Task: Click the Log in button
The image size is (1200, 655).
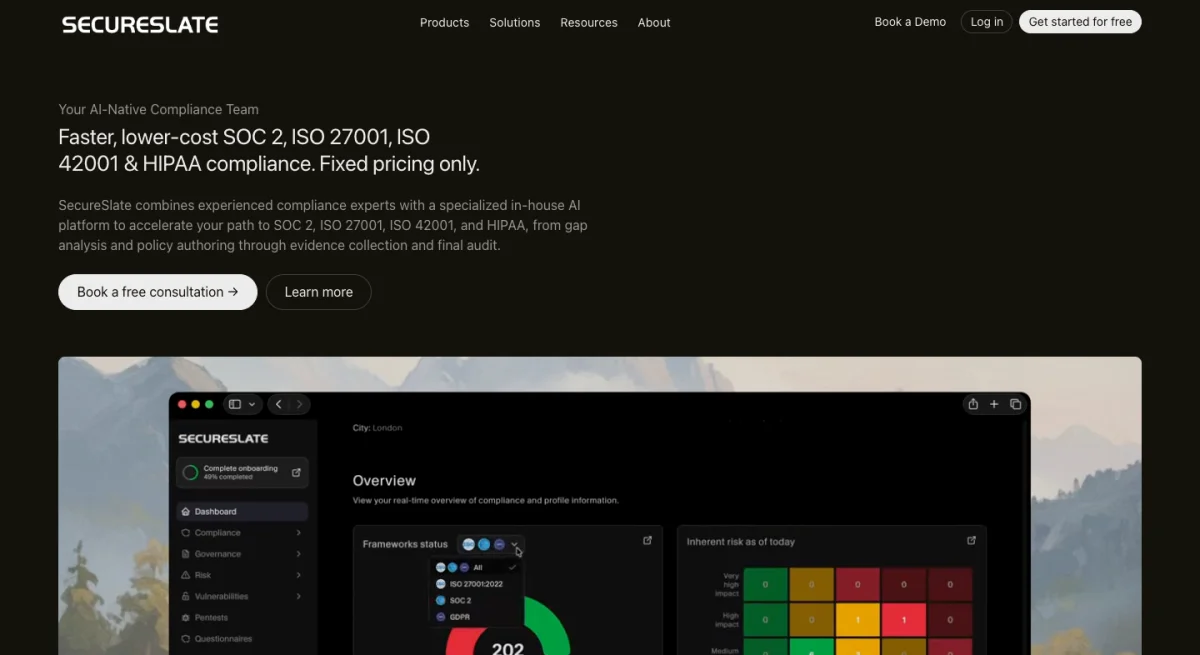Action: [986, 22]
